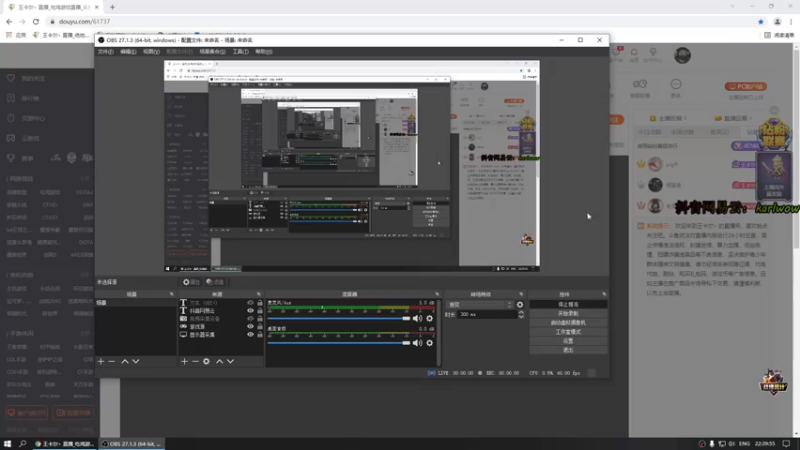Open user avatar on Douyu page header
This screenshot has width=800, height=450.
click(682, 55)
